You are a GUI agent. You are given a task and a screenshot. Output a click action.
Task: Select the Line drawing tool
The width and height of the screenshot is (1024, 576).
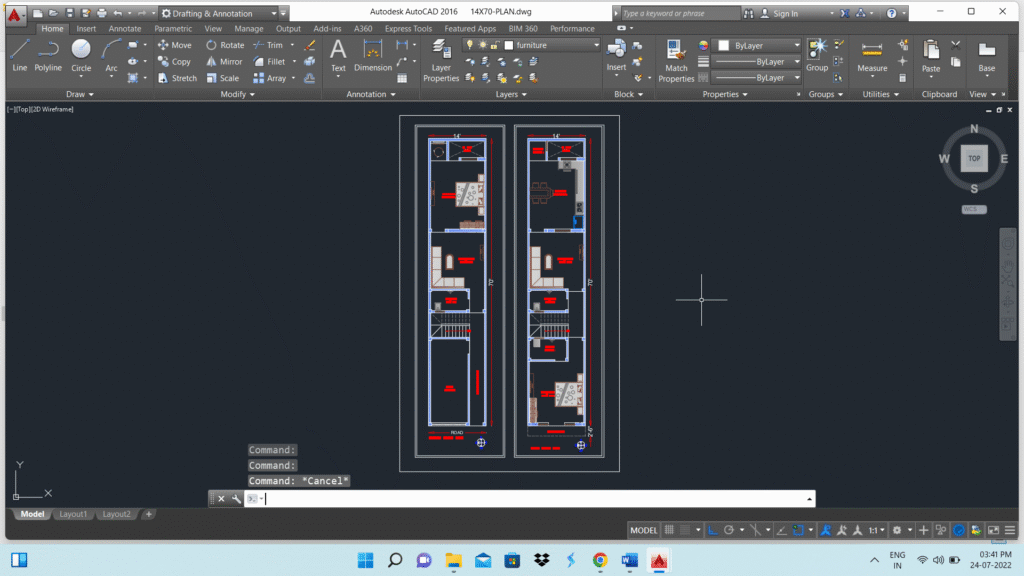click(20, 56)
